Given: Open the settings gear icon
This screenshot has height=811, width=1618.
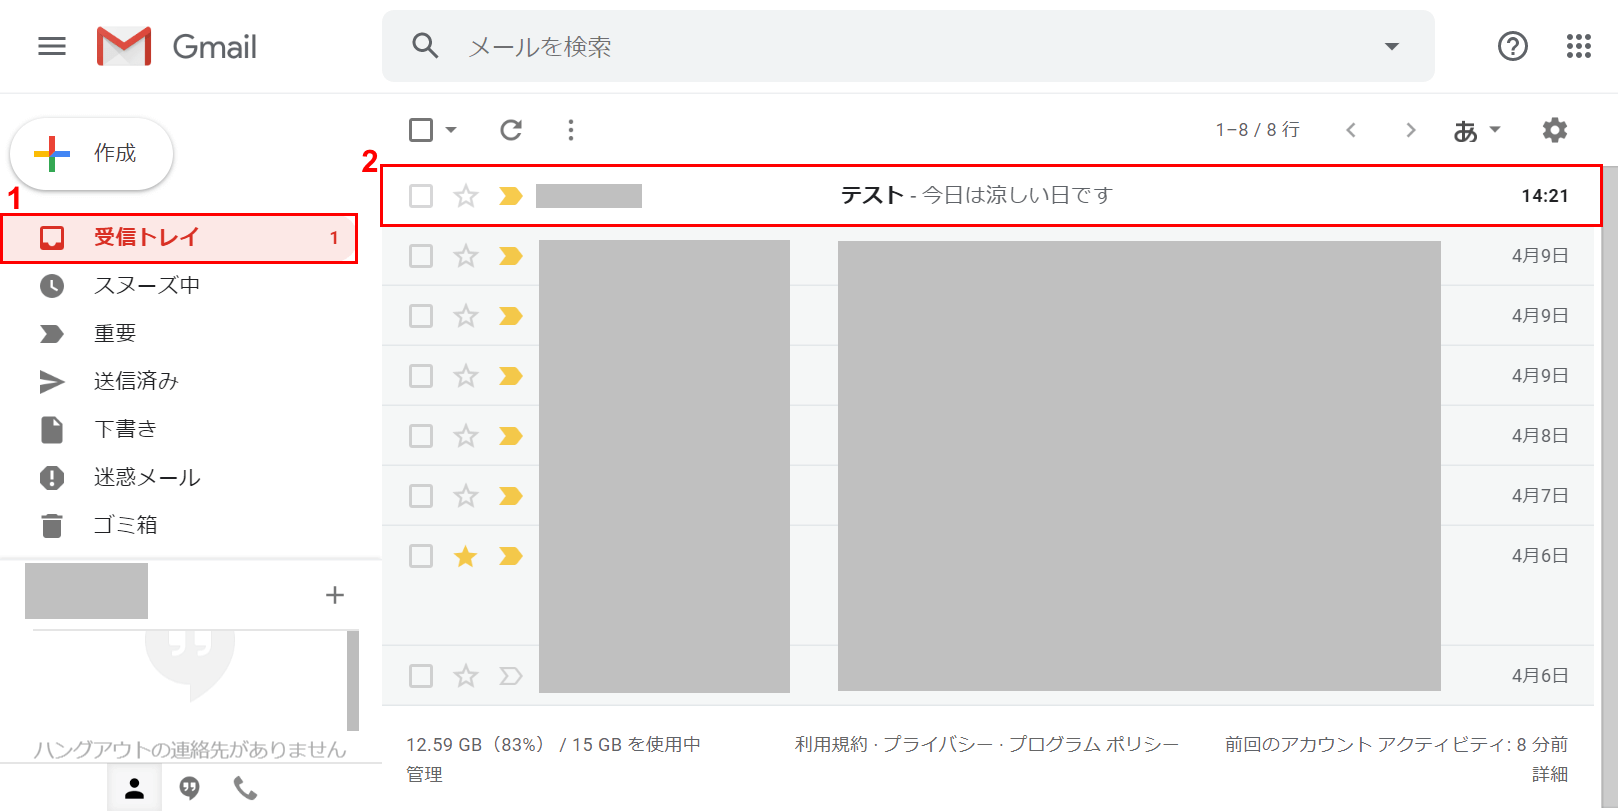Looking at the screenshot, I should tap(1554, 130).
